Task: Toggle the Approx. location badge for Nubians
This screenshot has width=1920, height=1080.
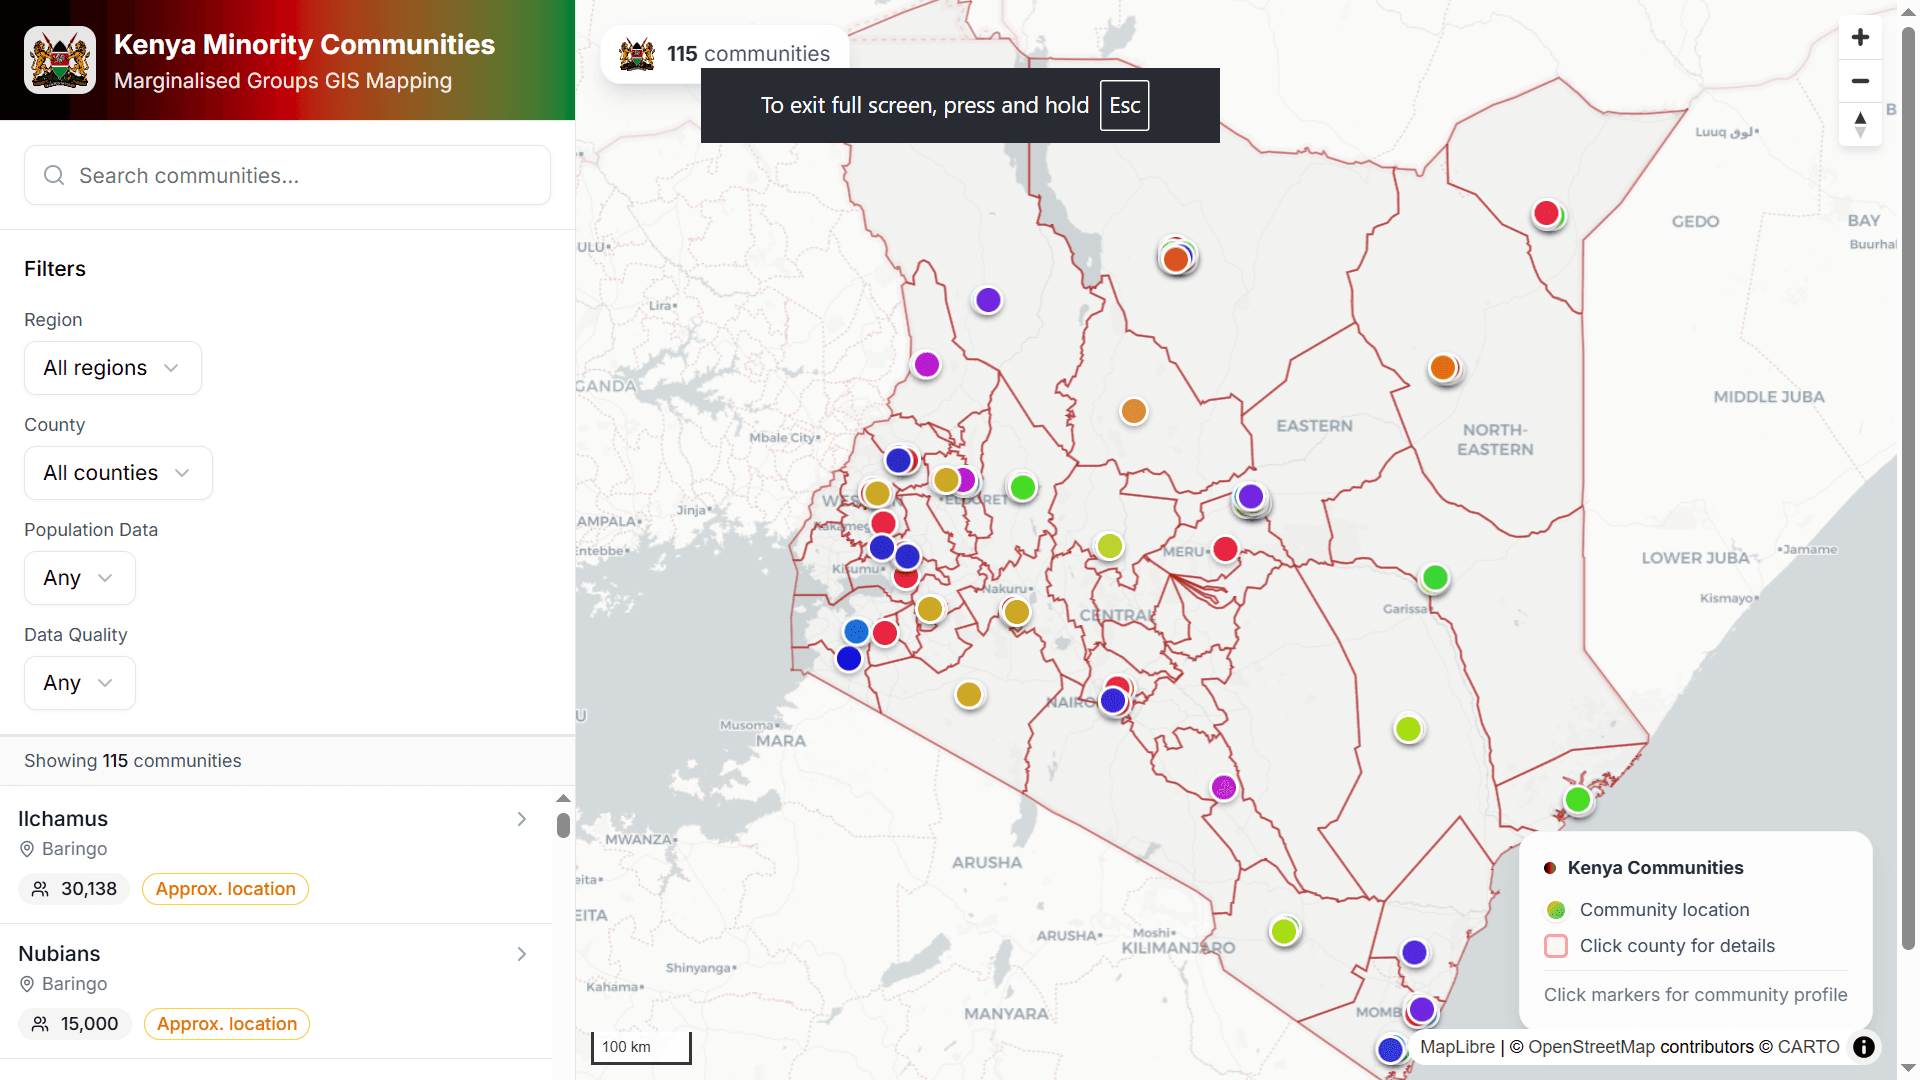Action: tap(226, 1024)
